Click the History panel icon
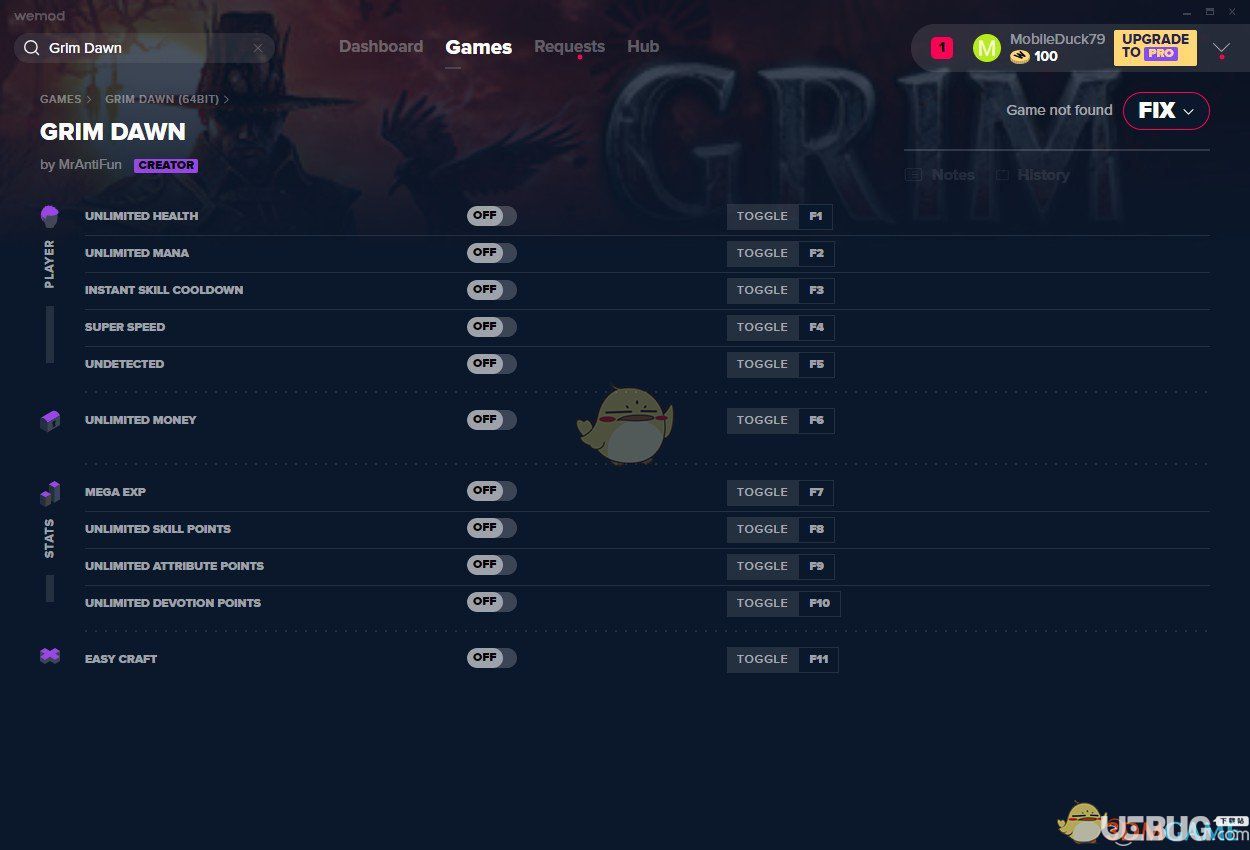 coord(1002,175)
